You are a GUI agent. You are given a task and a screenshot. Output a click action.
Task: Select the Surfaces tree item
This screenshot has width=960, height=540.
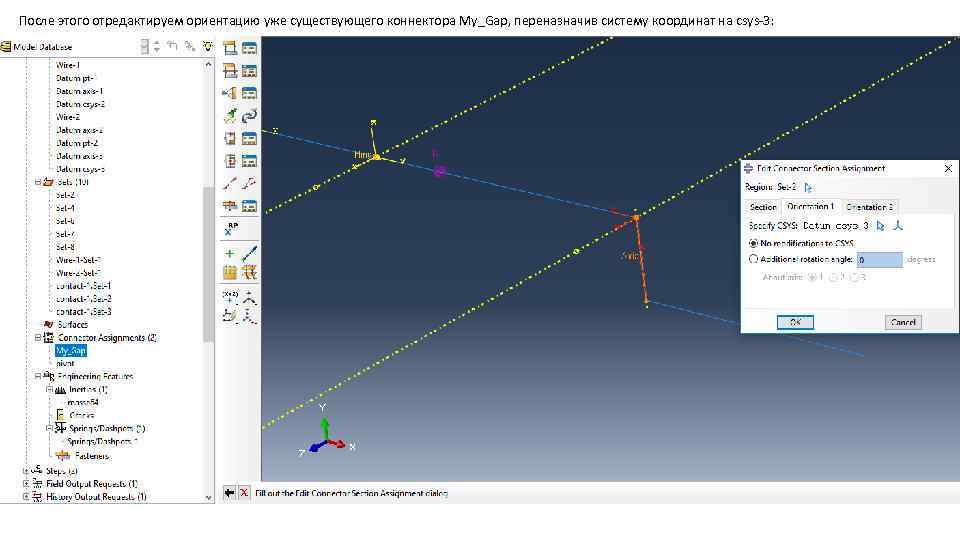pyautogui.click(x=72, y=324)
